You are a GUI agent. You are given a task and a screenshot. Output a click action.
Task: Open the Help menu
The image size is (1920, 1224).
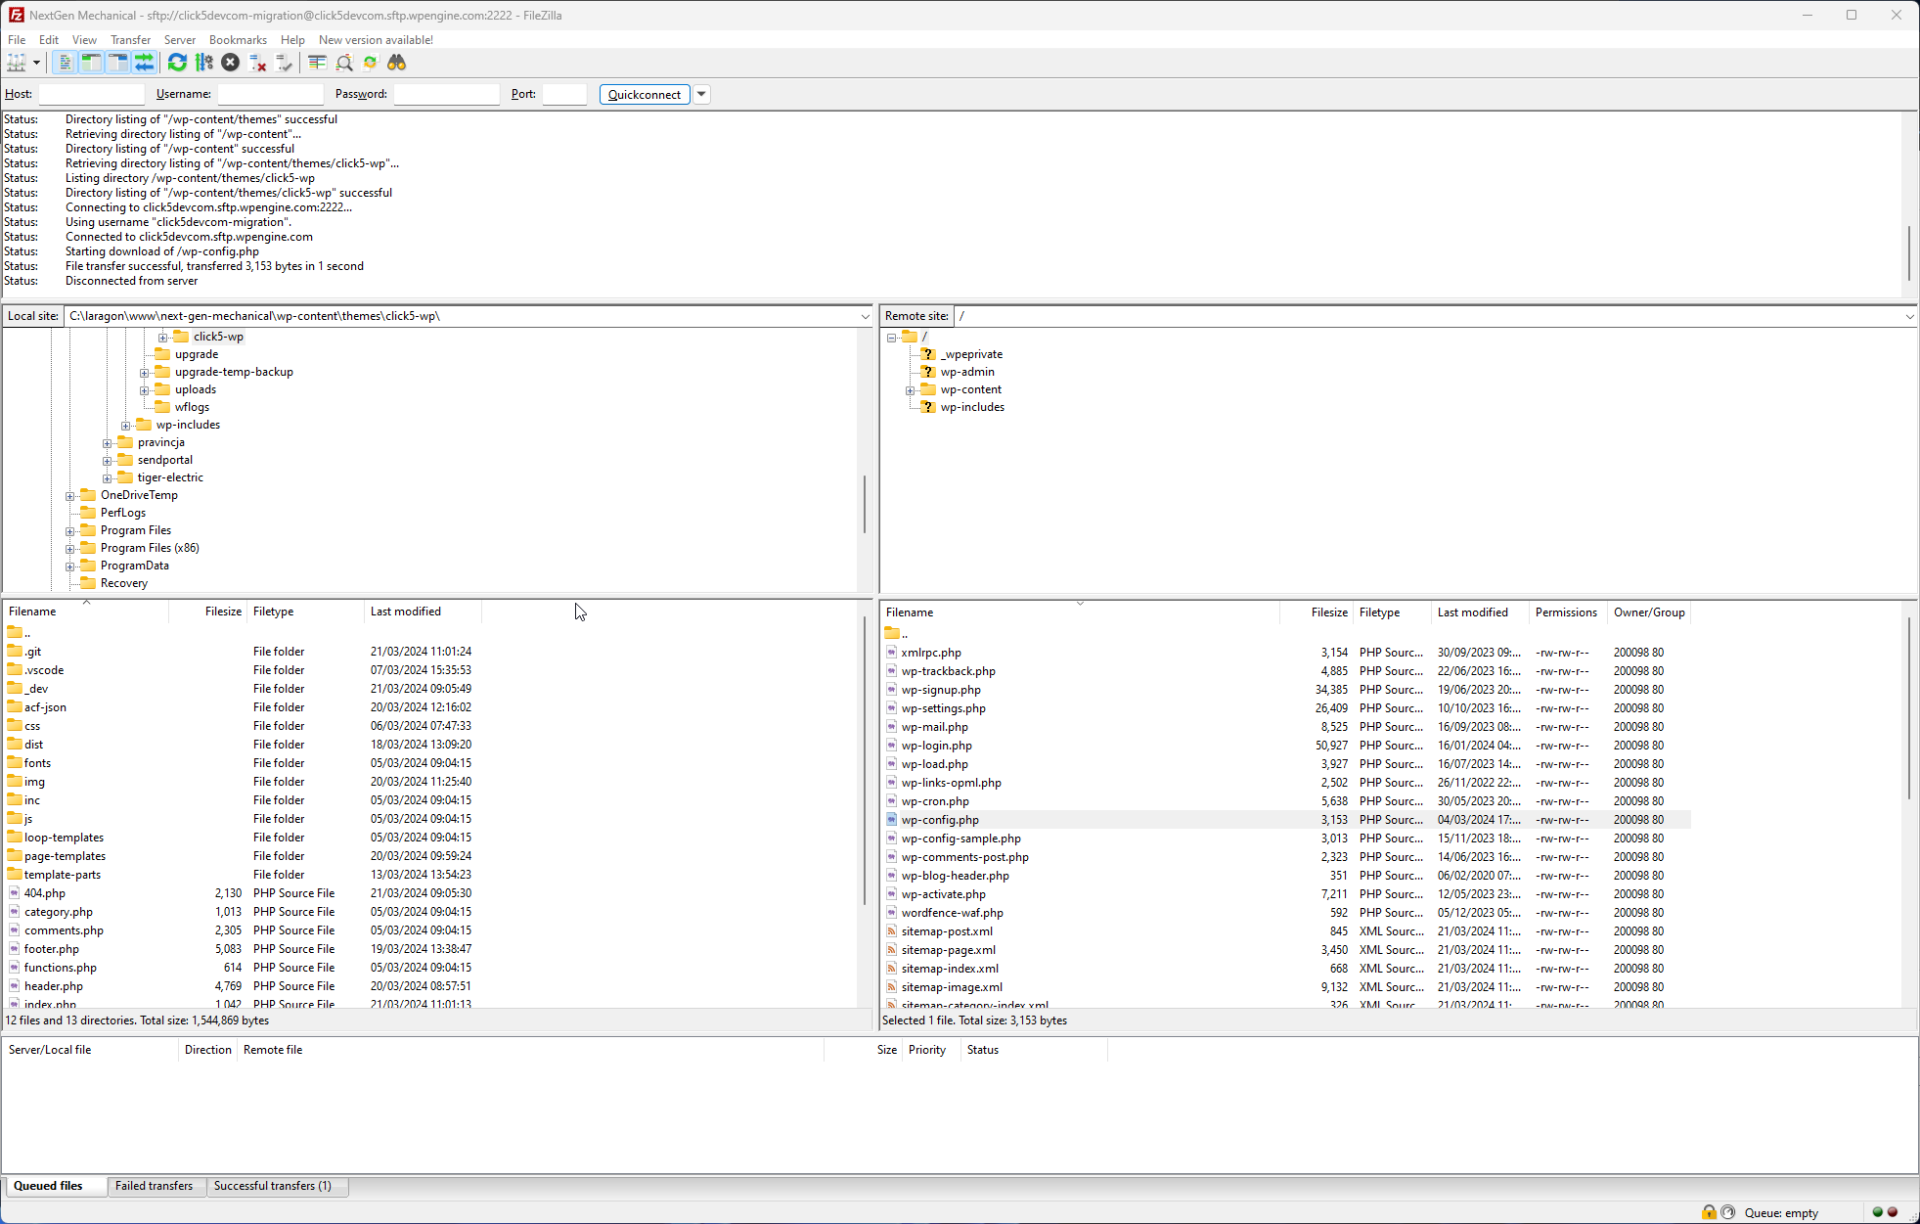click(x=292, y=40)
